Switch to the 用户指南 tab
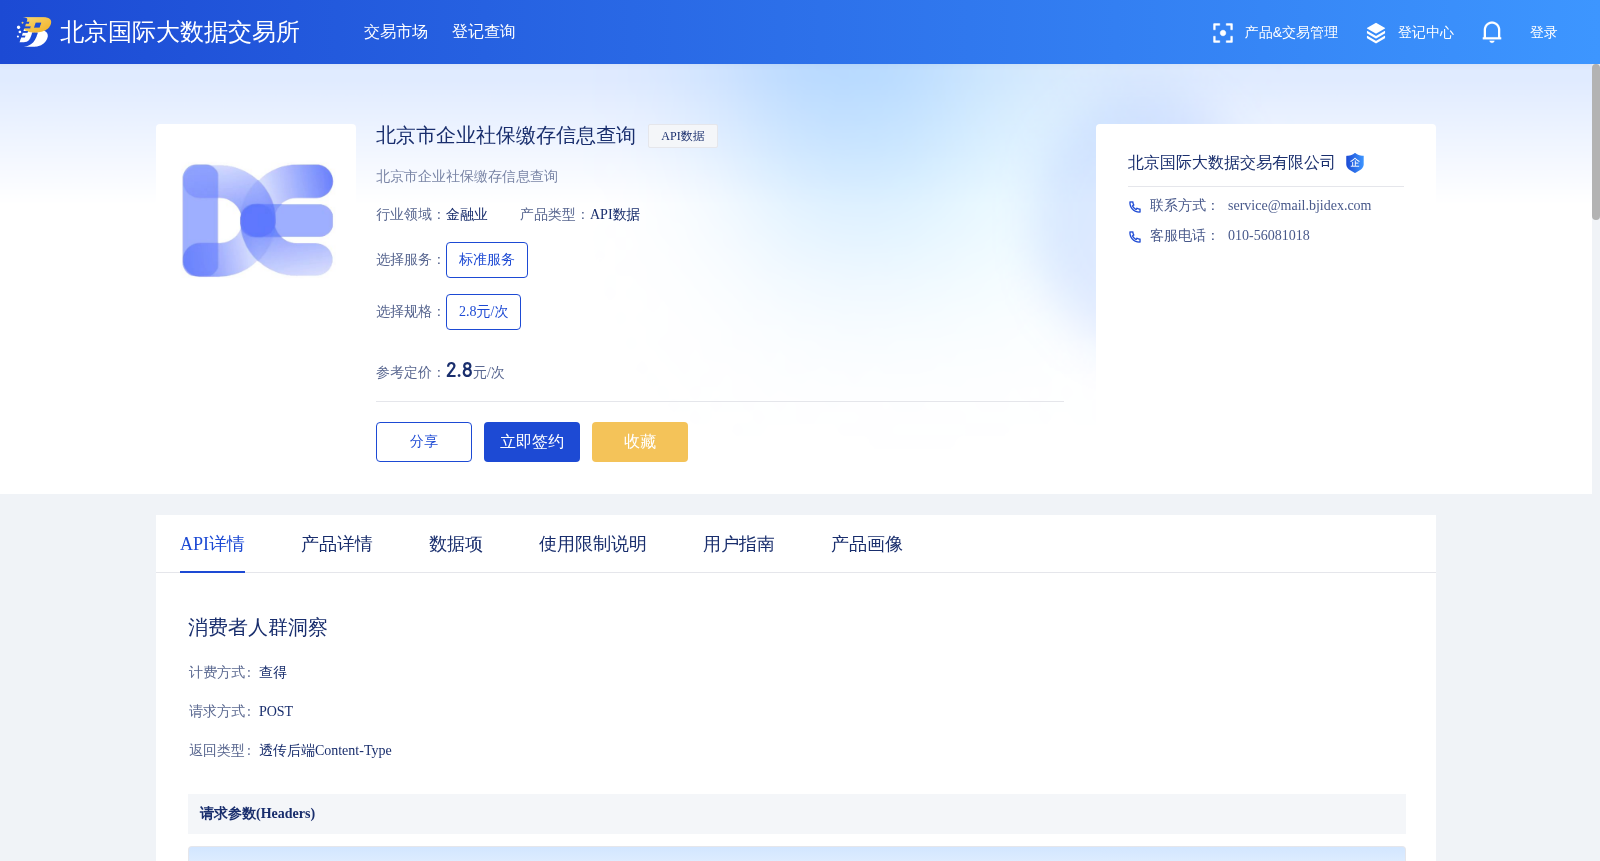Viewport: 1600px width, 861px height. (x=739, y=544)
